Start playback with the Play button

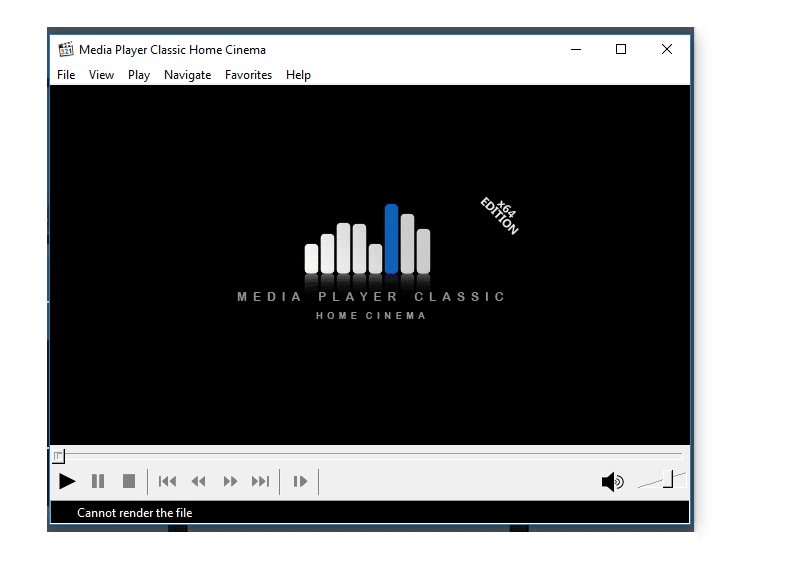(67, 482)
